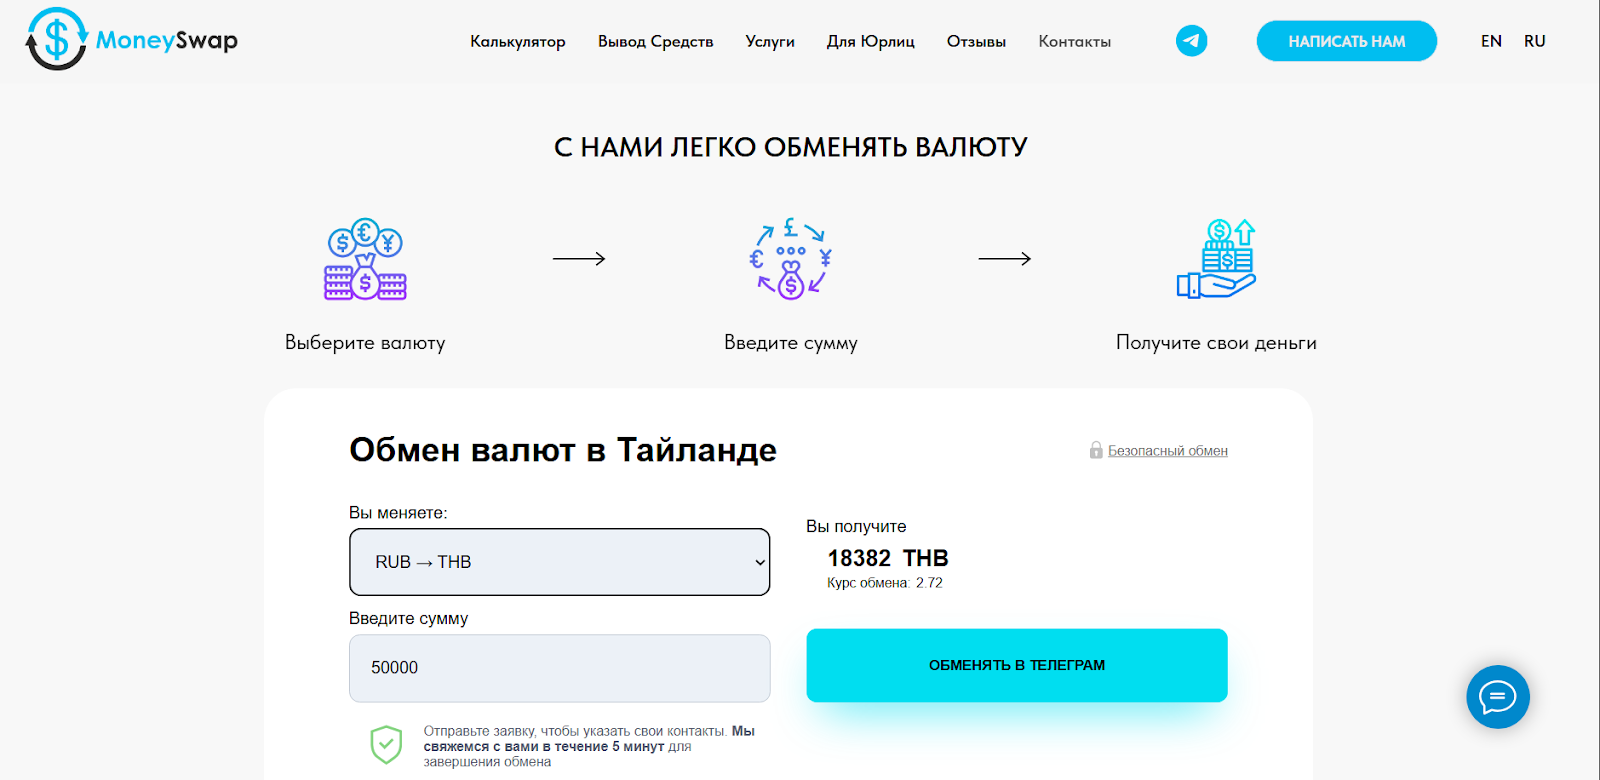Navigate to Для Юрлиц page
This screenshot has width=1600, height=780.
click(x=871, y=42)
